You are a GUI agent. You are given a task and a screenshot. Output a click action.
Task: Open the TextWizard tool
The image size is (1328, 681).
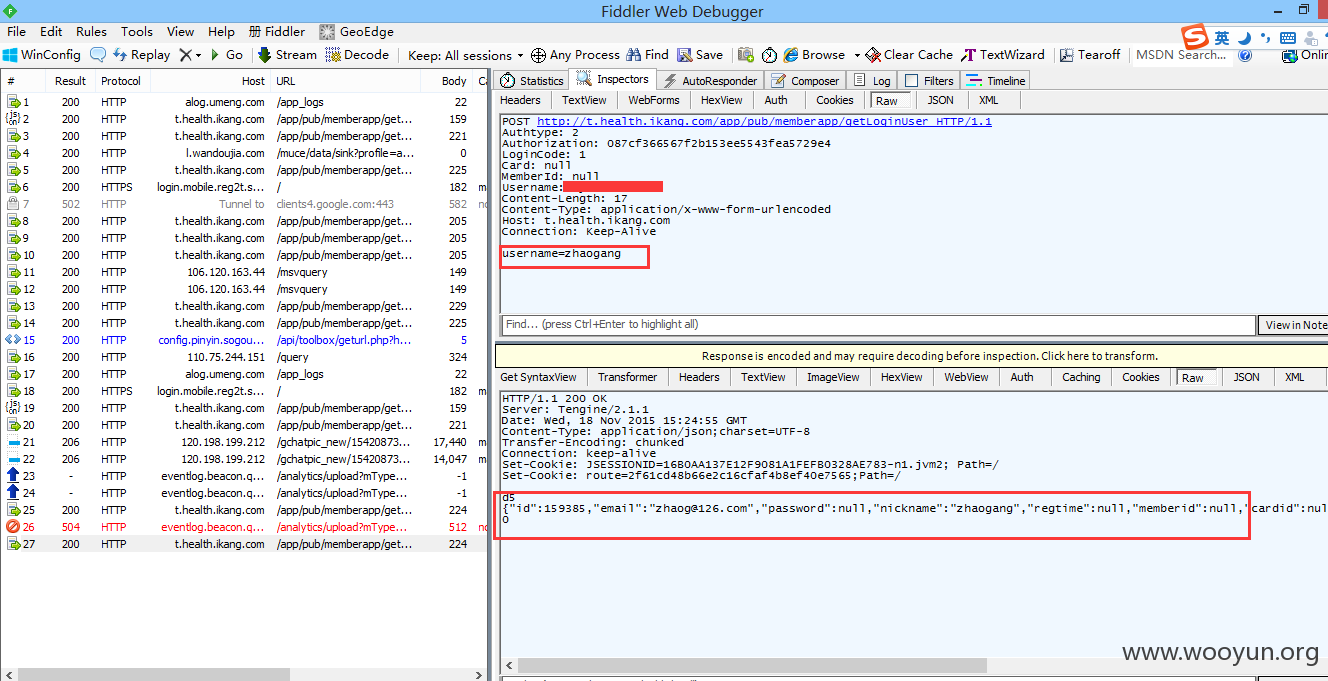coord(1003,55)
